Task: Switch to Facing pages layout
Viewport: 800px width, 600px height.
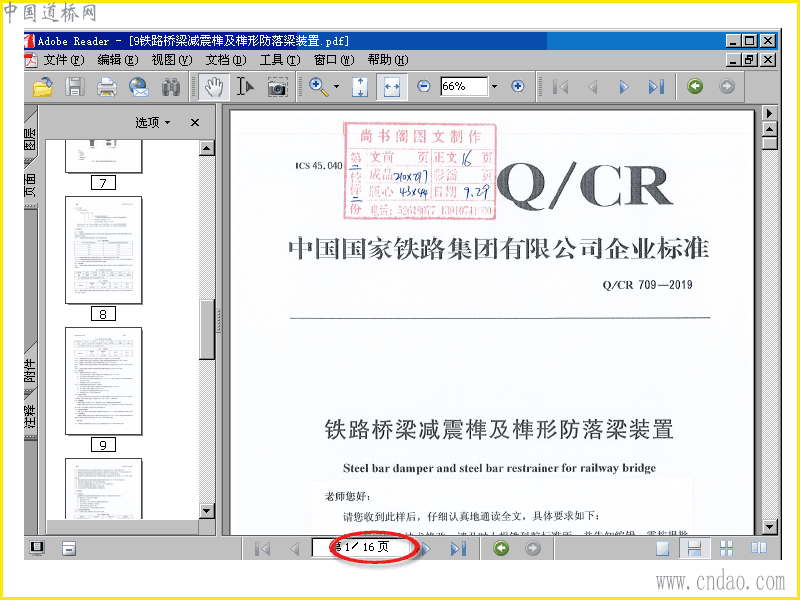Action: click(x=759, y=548)
